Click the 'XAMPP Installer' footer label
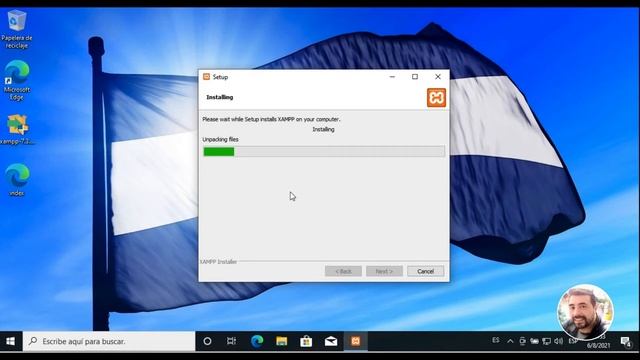Image resolution: width=640 pixels, height=360 pixels. [218, 262]
